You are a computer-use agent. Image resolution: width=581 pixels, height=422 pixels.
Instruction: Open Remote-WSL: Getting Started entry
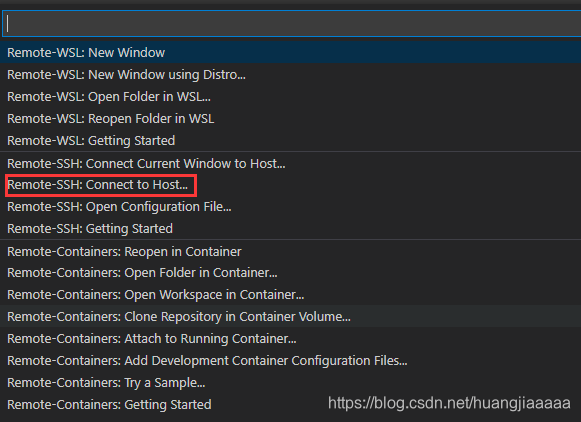pyautogui.click(x=290, y=140)
